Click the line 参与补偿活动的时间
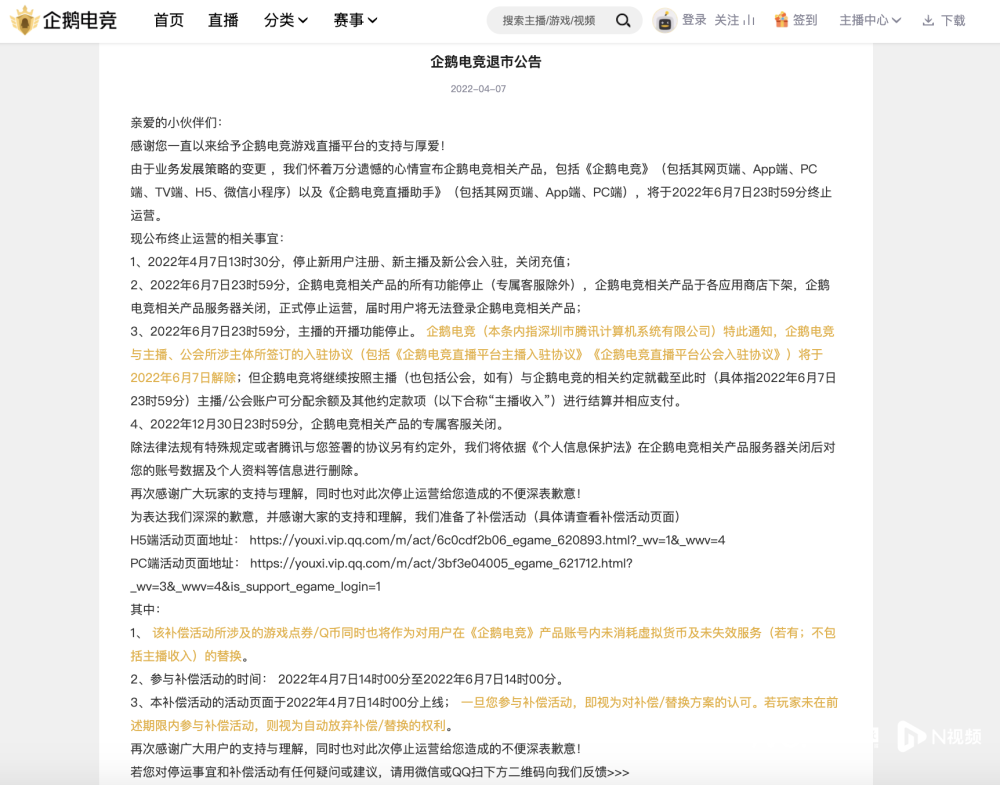This screenshot has width=1000, height=785. 347,679
